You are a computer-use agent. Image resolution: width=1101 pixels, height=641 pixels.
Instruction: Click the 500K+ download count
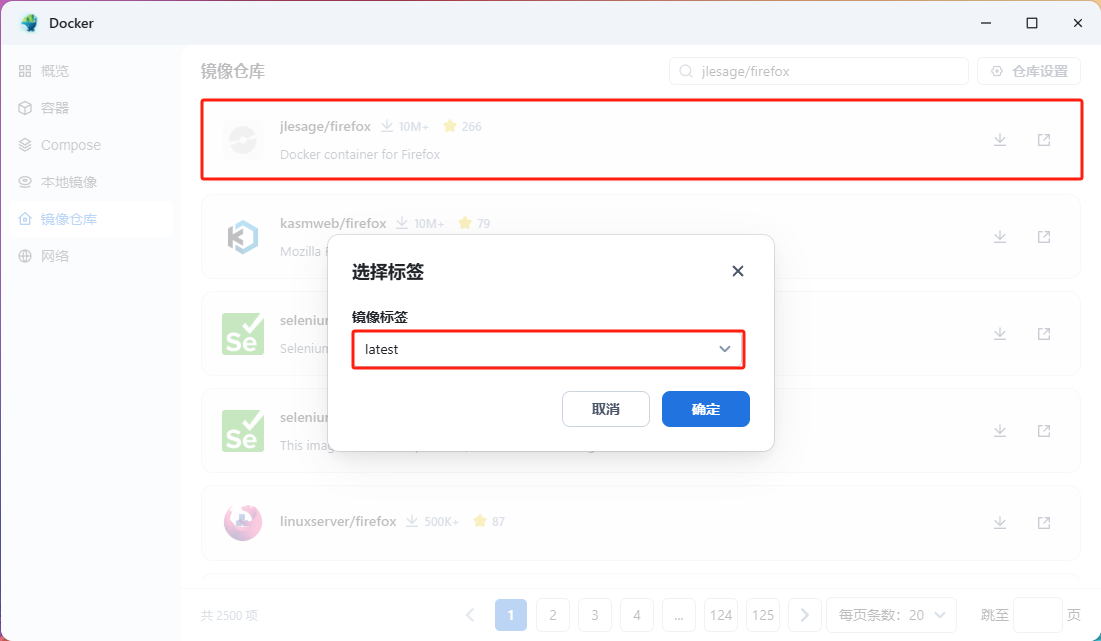(x=442, y=522)
